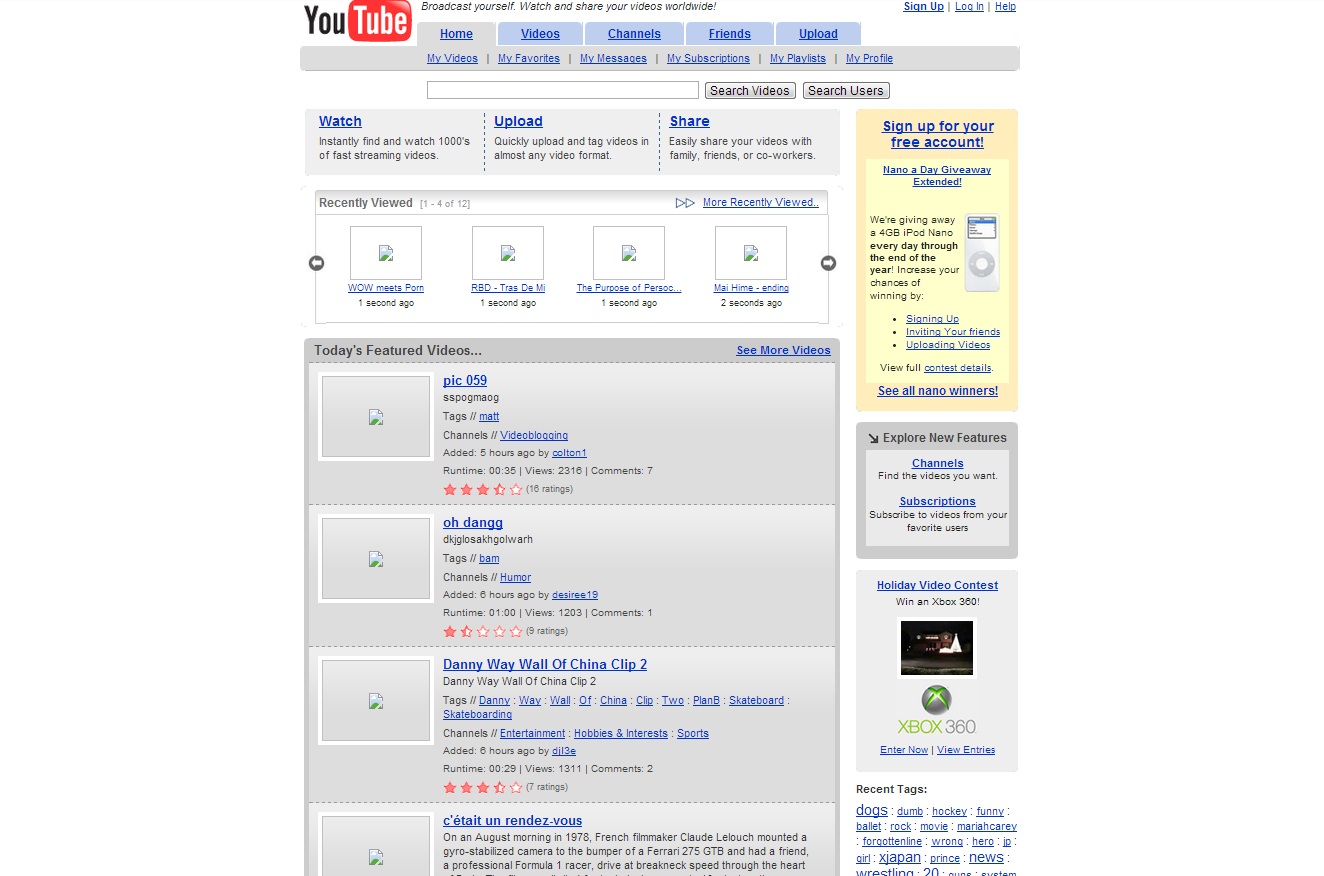Click the Skateboarding tag link
Viewport: 1324px width, 876px height.
coord(477,715)
